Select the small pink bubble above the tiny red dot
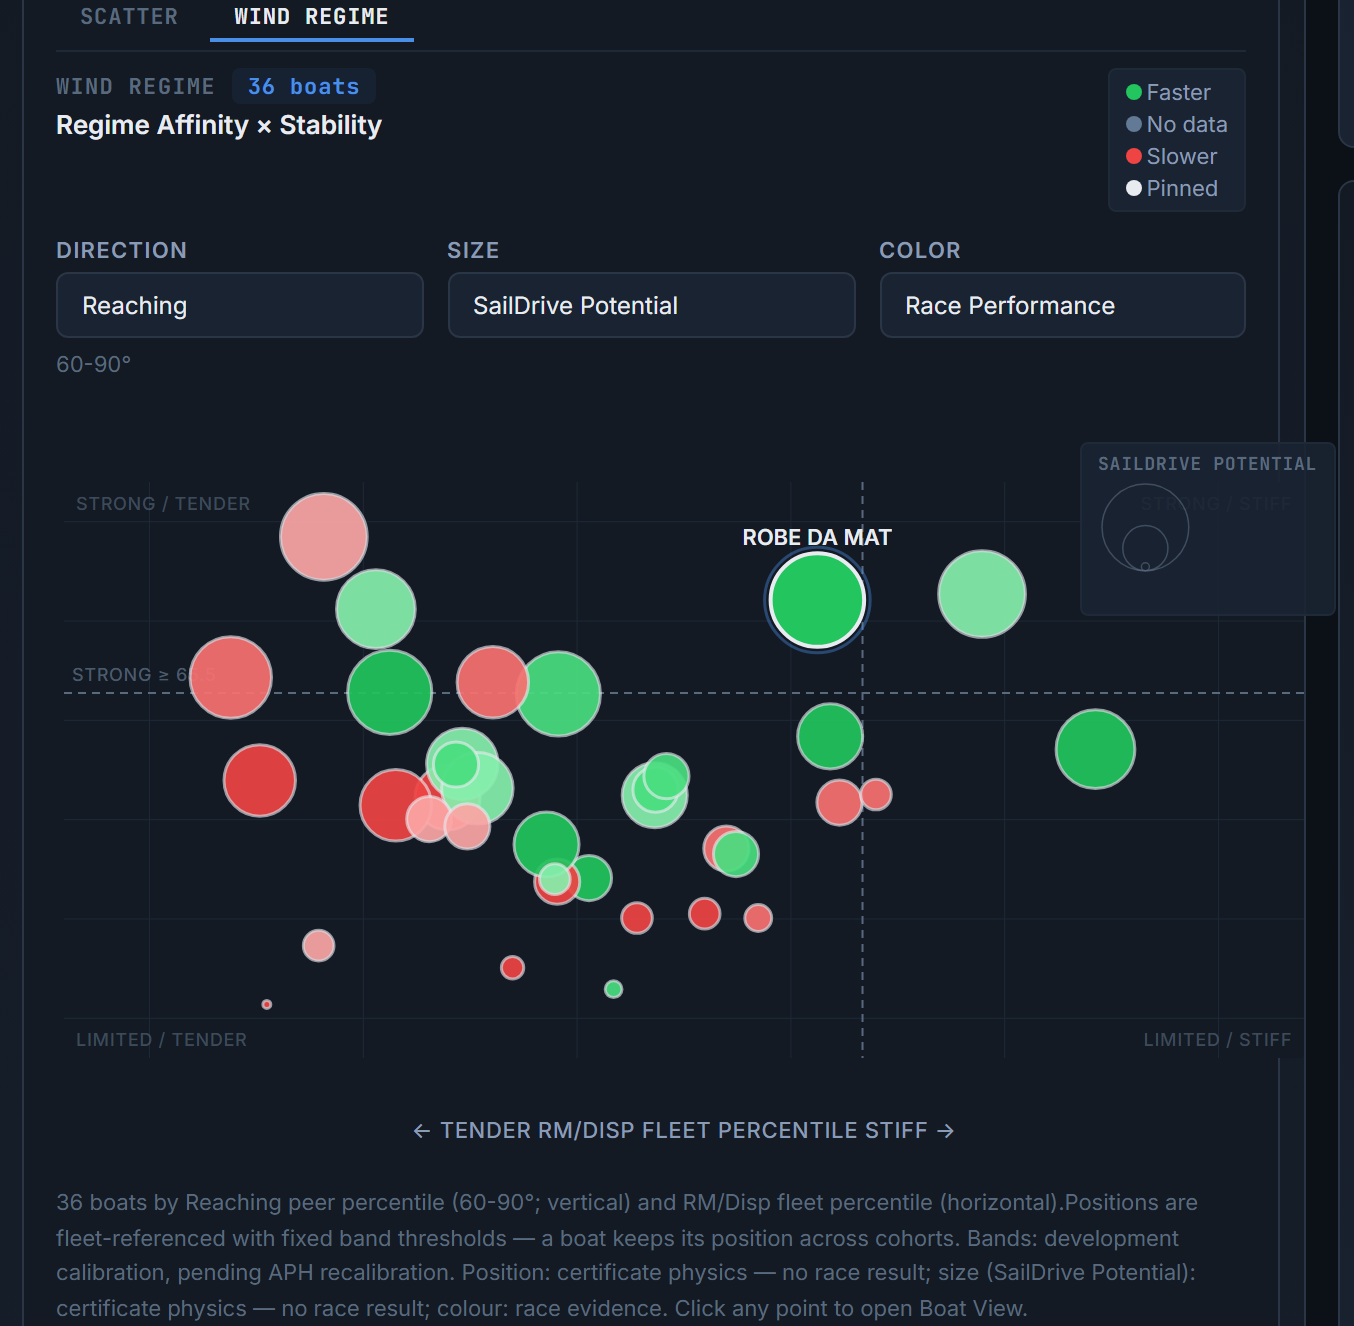Viewport: 1354px width, 1326px height. [319, 945]
